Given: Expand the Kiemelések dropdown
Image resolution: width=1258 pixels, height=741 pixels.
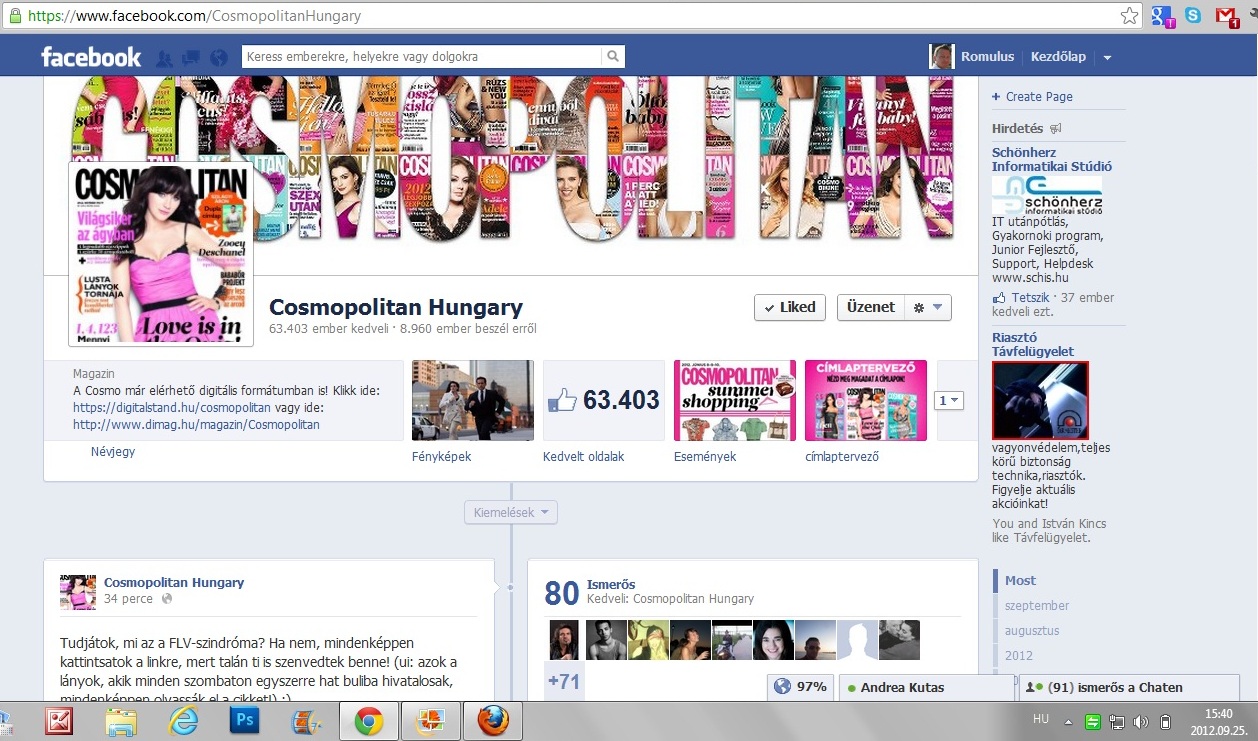Looking at the screenshot, I should (510, 513).
